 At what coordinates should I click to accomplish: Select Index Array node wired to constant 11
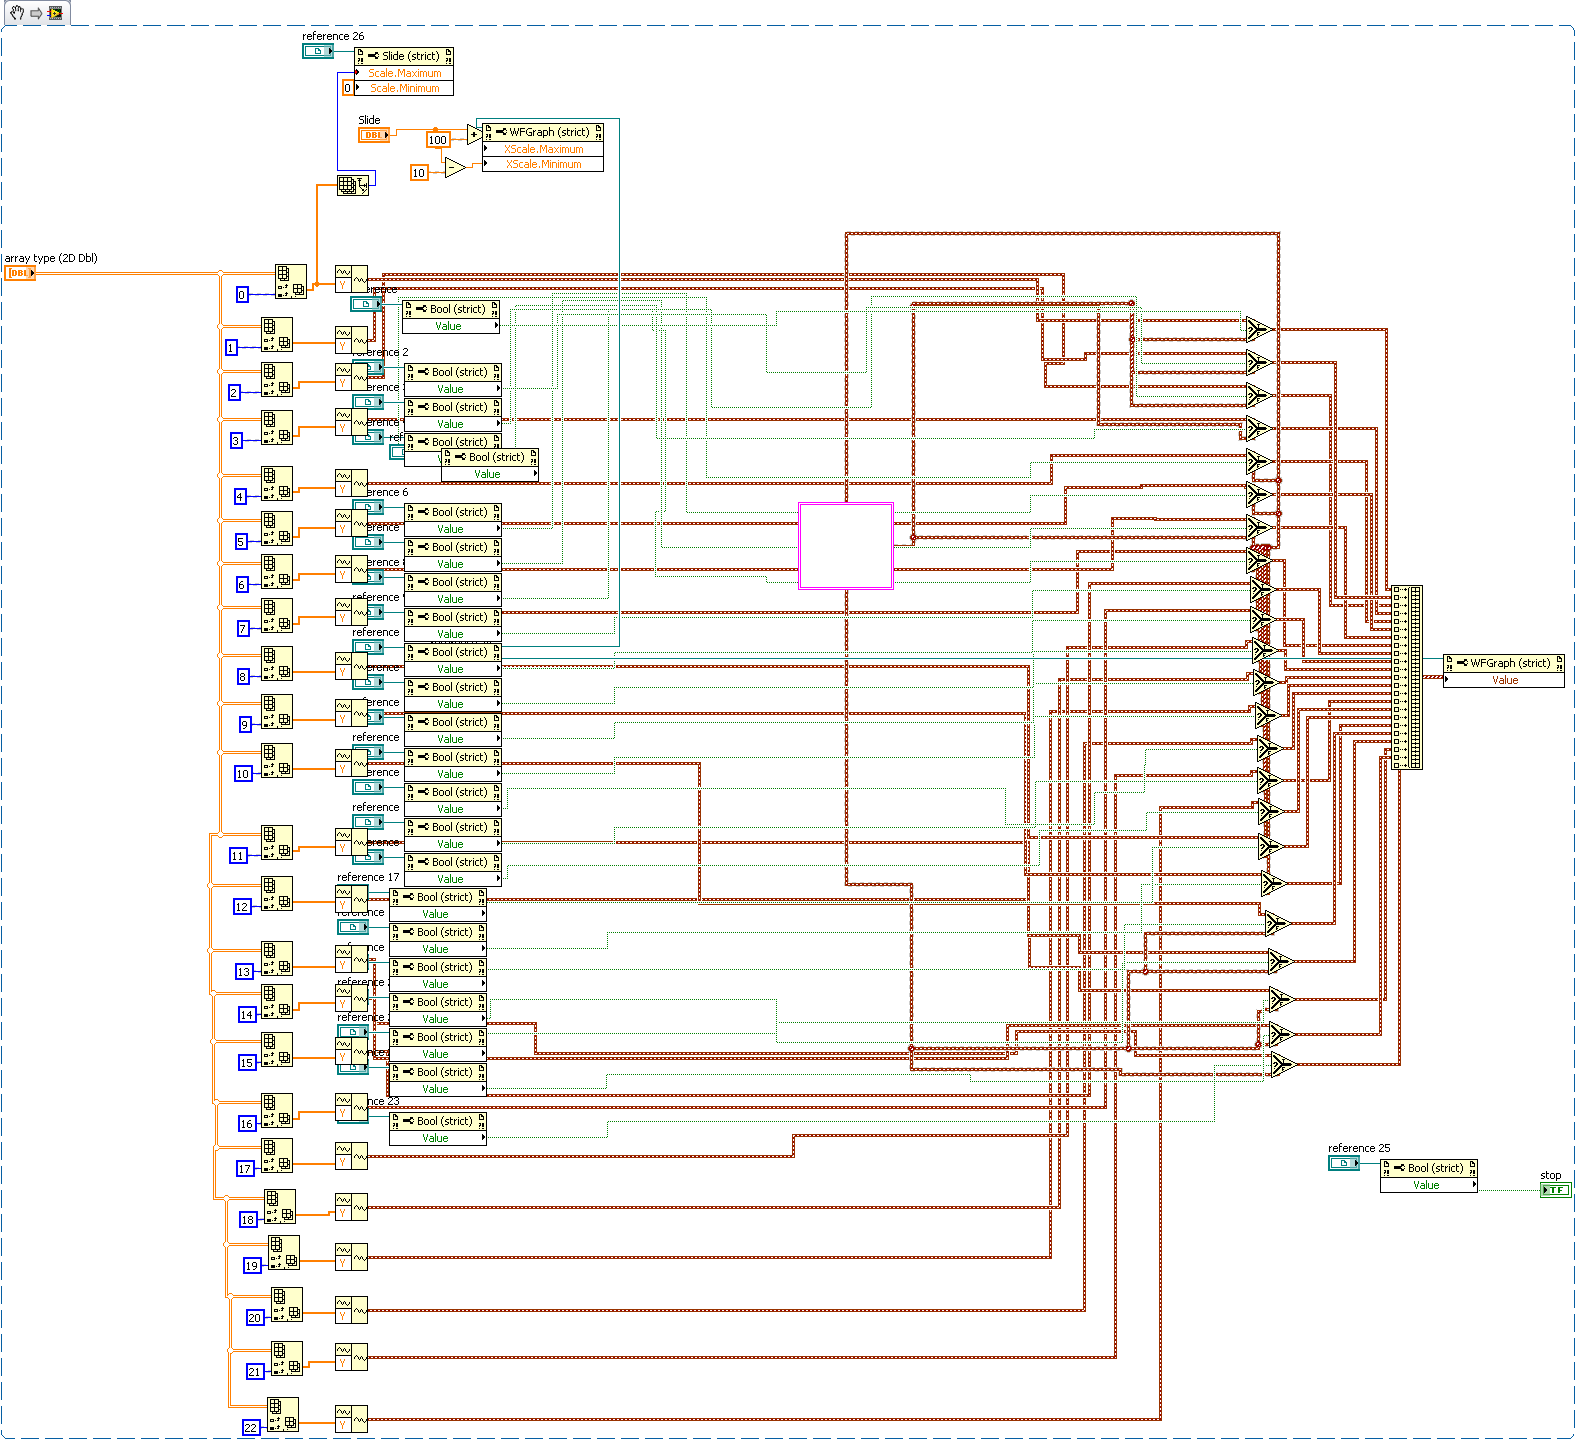click(277, 843)
